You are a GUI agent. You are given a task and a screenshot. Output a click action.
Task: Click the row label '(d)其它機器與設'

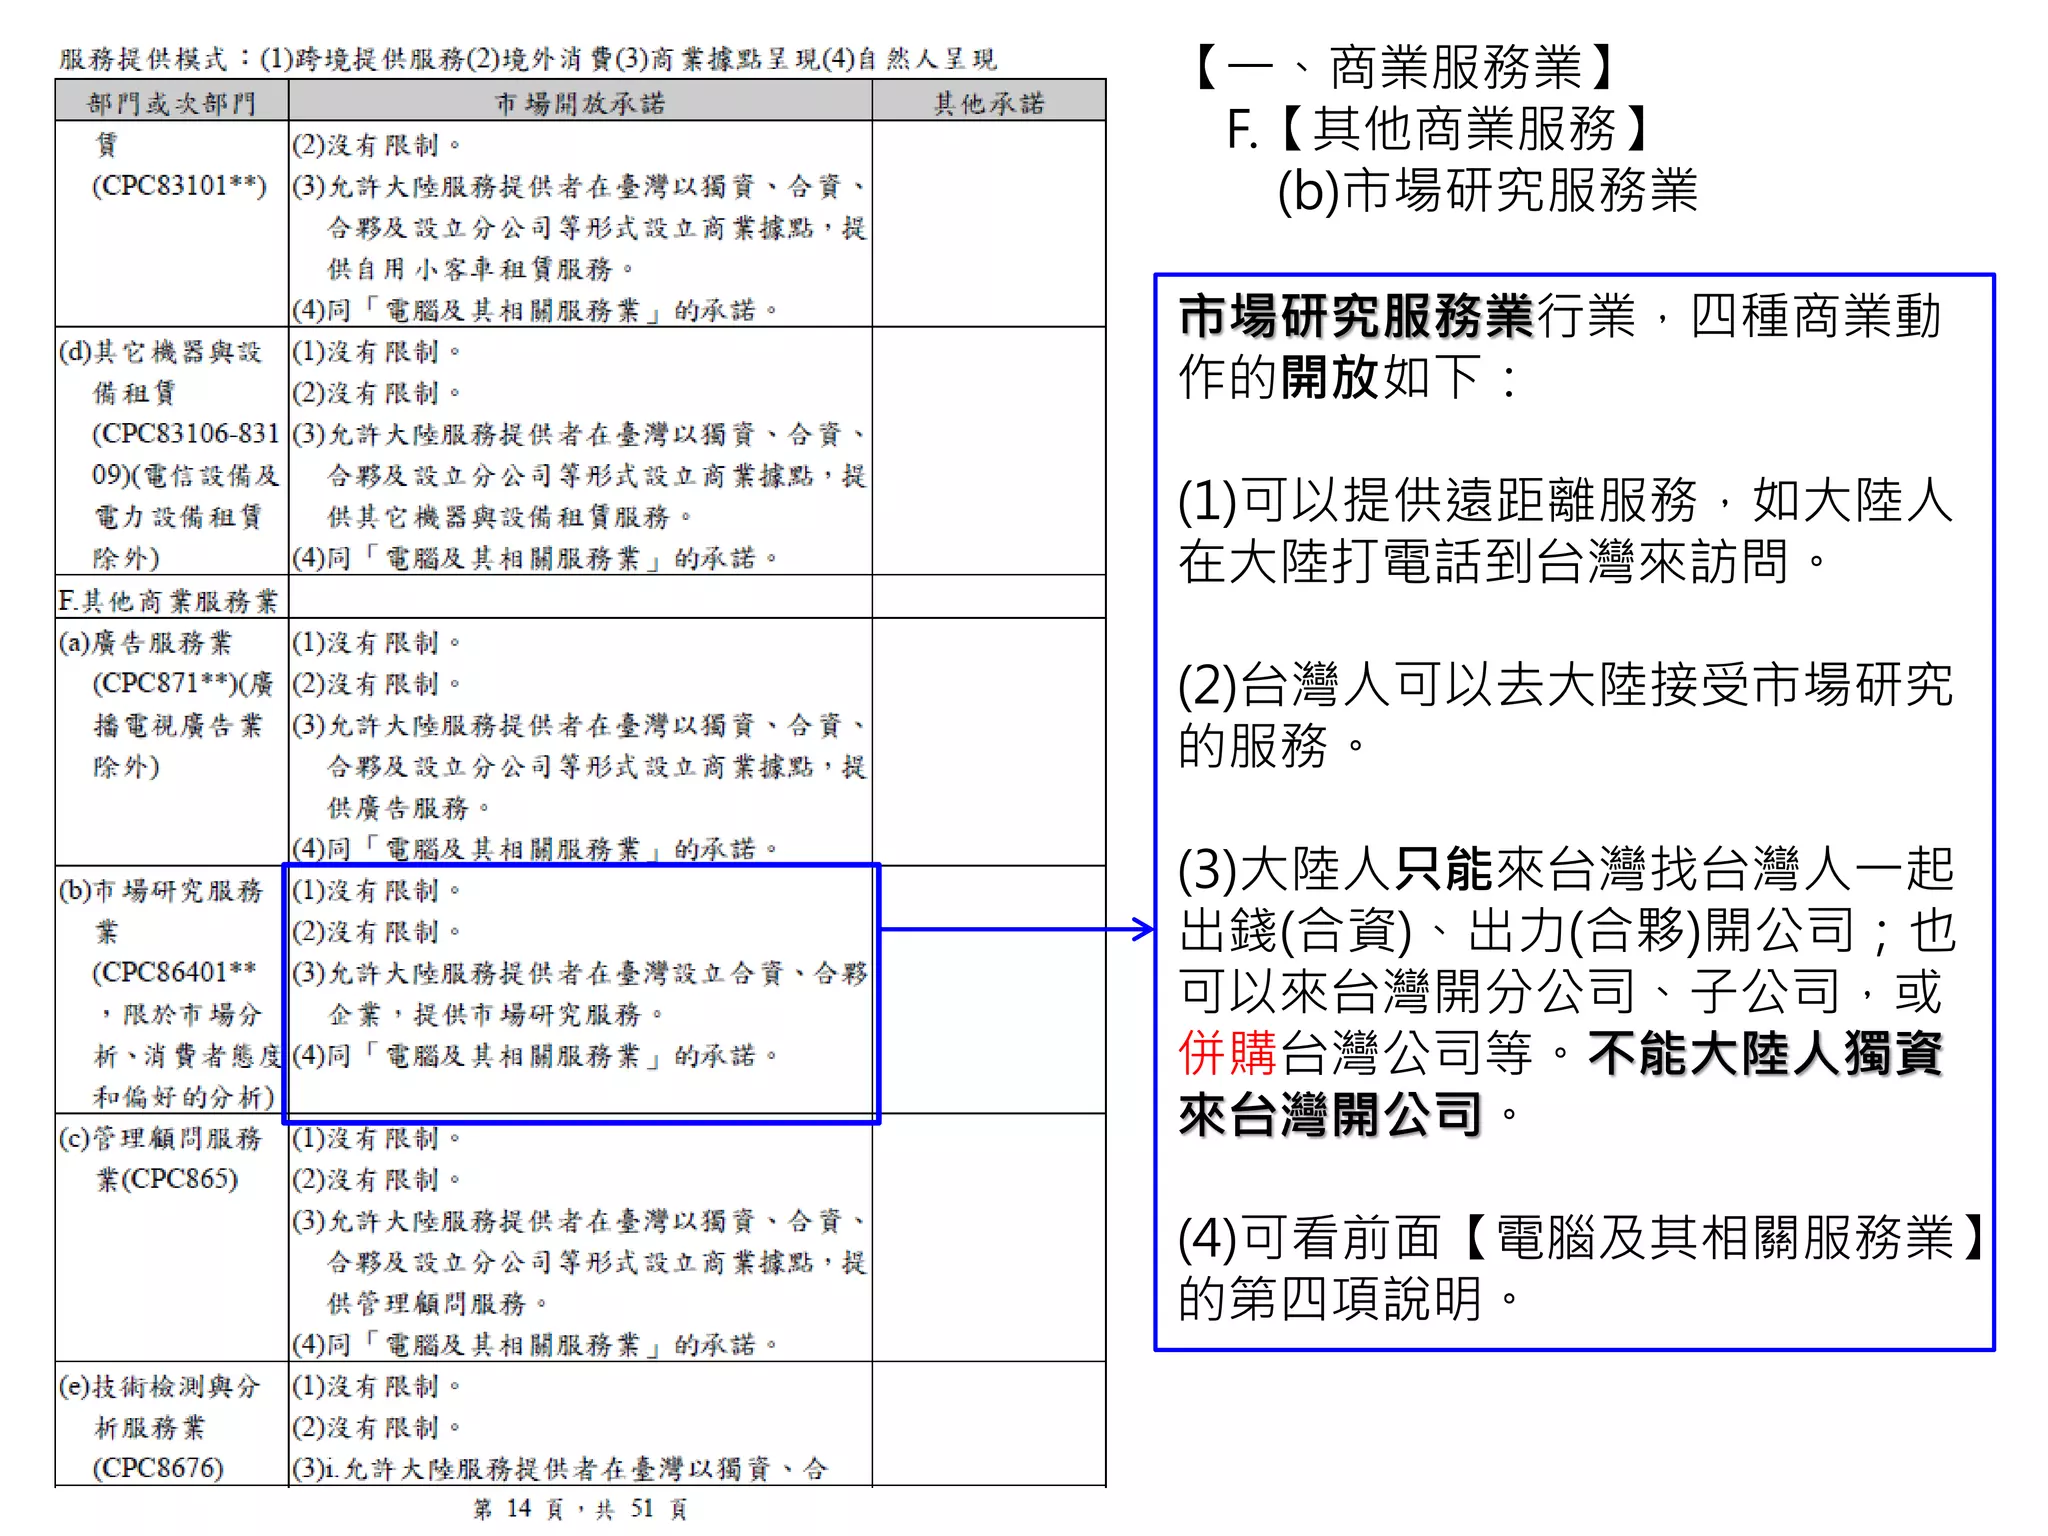(160, 352)
